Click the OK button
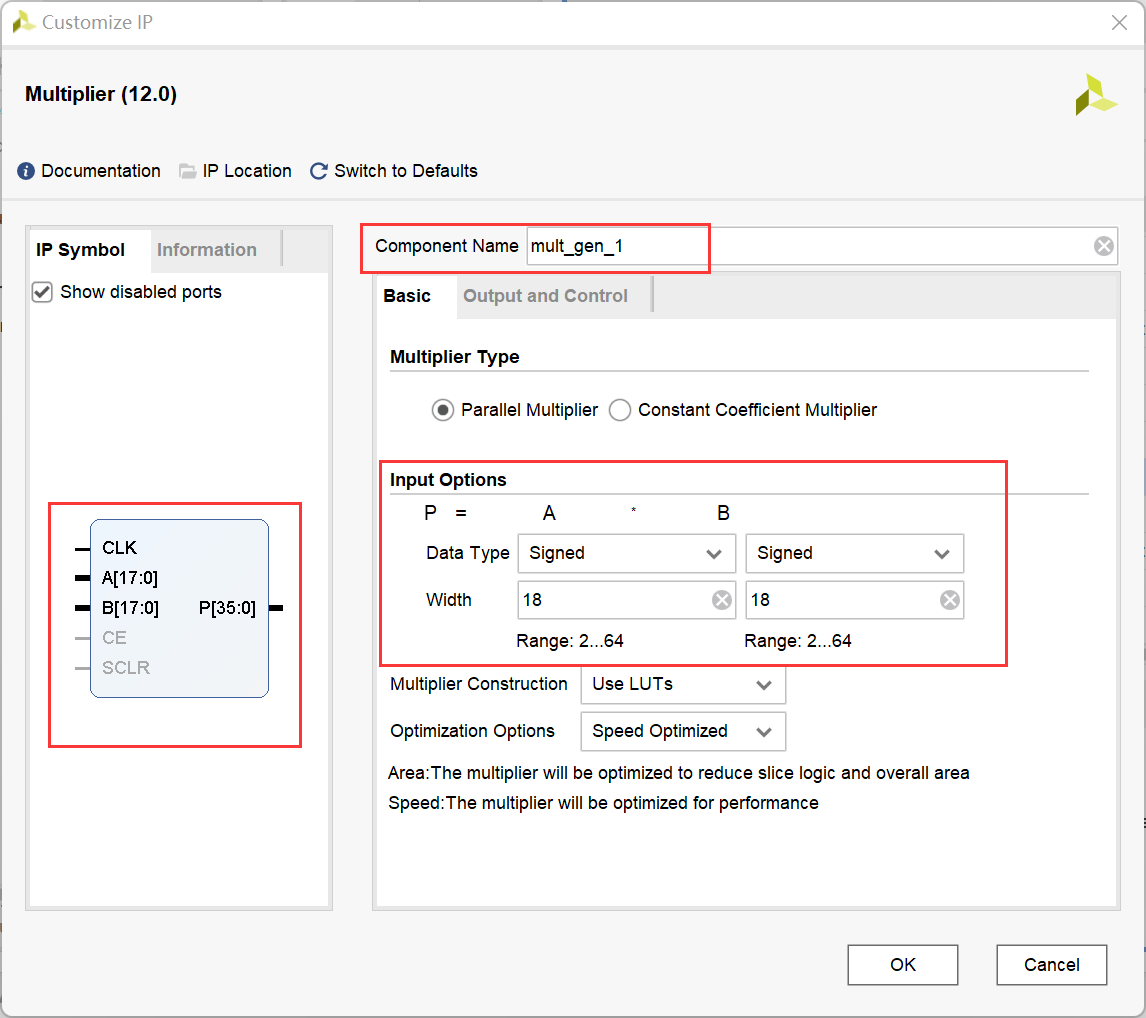The width and height of the screenshot is (1146, 1018). [903, 965]
